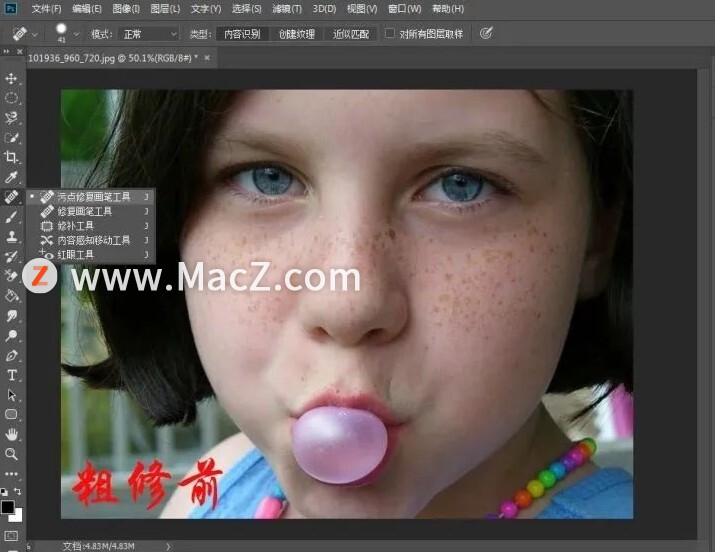This screenshot has width=715, height=552.
Task: Select the Smudge tool
Action: coord(11,315)
